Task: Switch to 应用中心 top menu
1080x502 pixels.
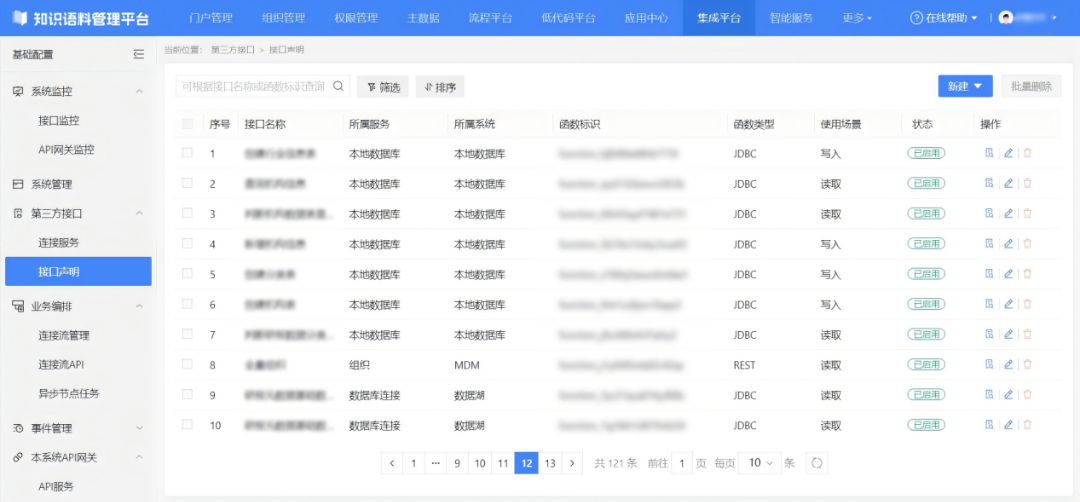Action: [646, 18]
